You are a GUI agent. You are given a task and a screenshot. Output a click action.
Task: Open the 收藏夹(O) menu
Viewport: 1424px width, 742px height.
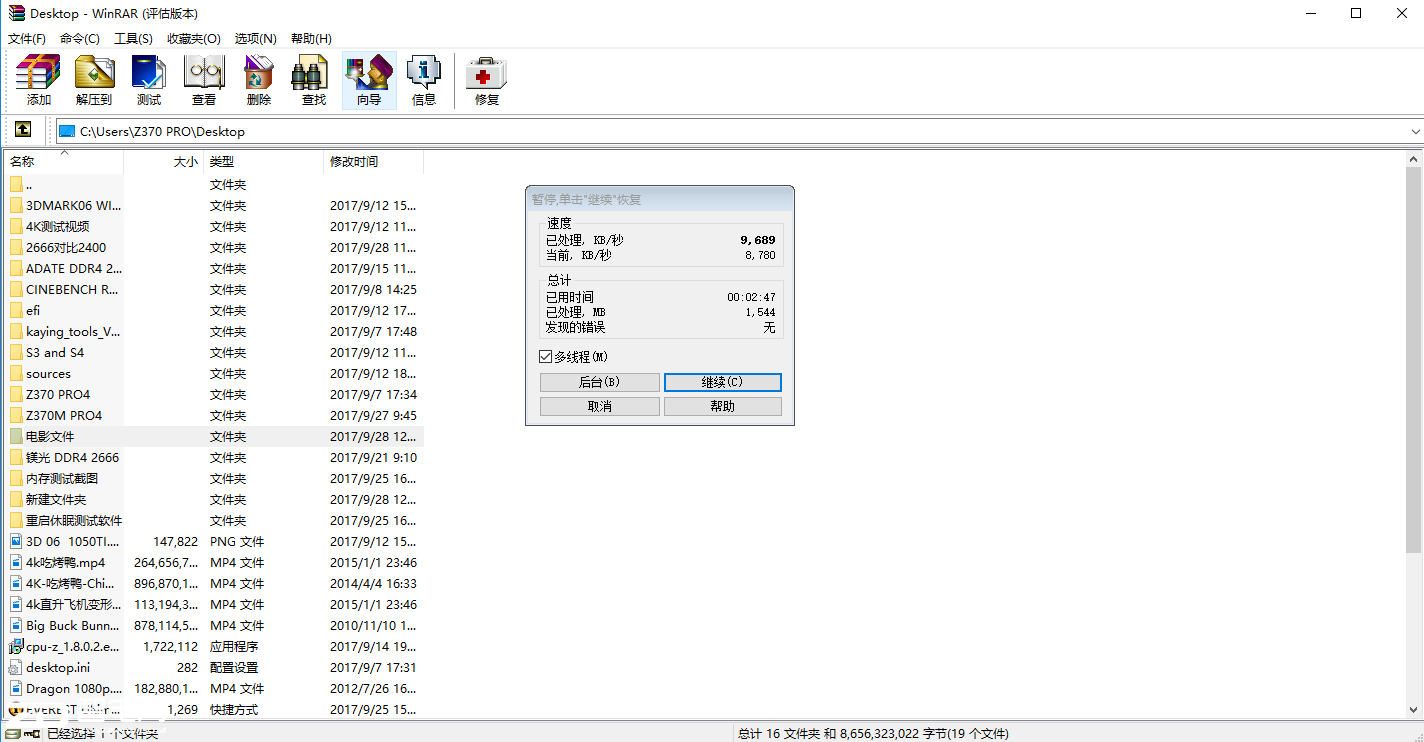pos(194,38)
